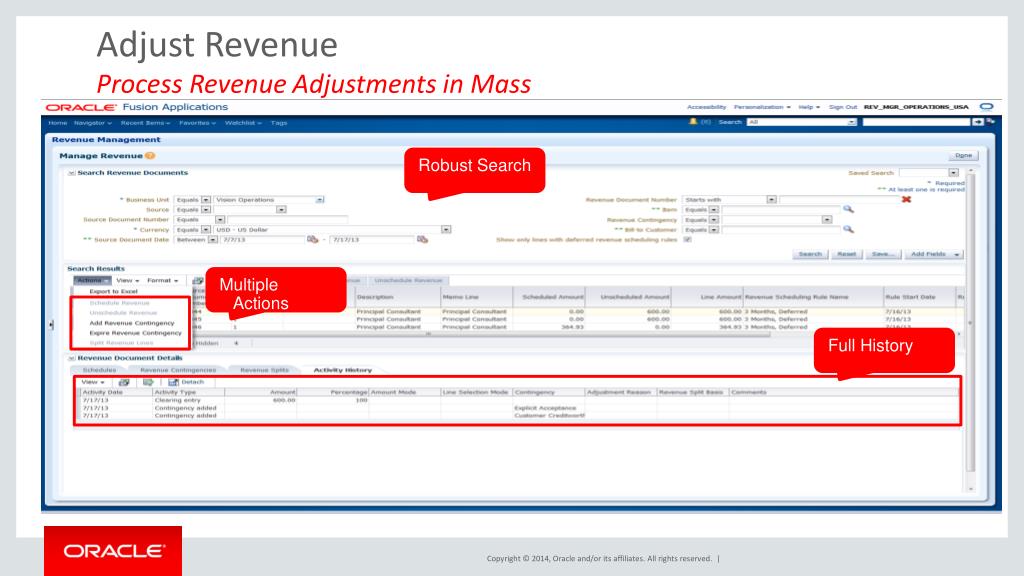The height and width of the screenshot is (576, 1024).
Task: Choose Add Revenue Contingency action
Action: (x=132, y=323)
